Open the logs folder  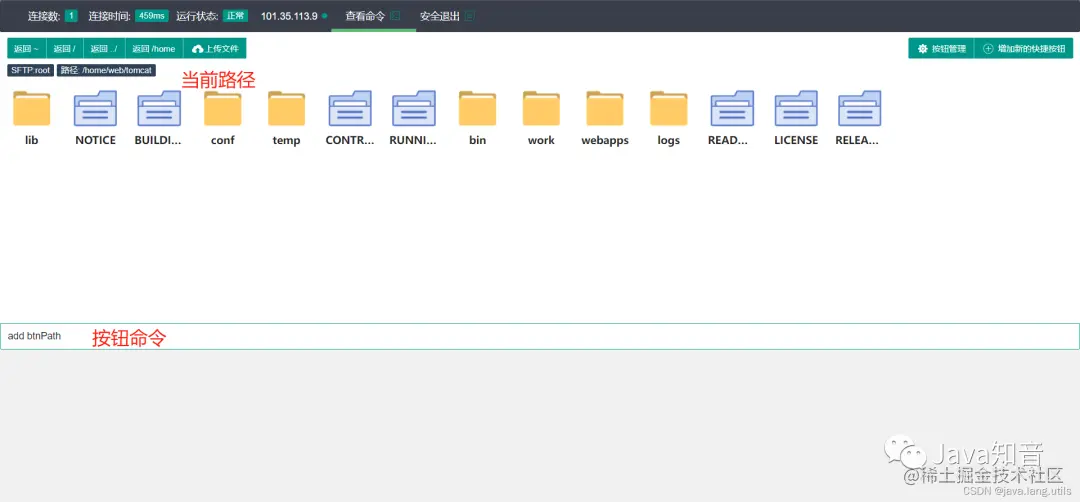point(669,109)
